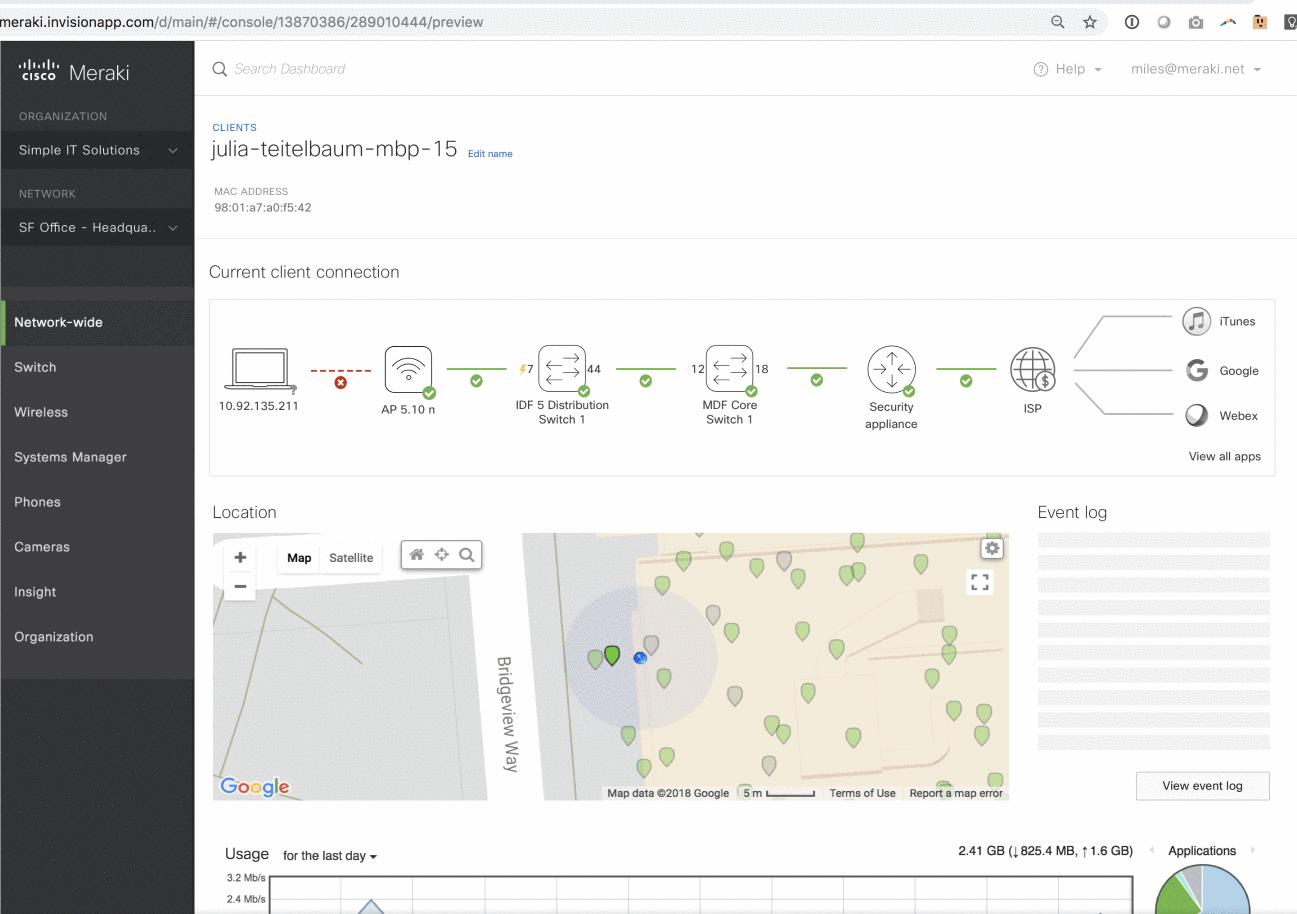Click the CLIENTS breadcrumb link
The height and width of the screenshot is (914, 1297).
(234, 128)
